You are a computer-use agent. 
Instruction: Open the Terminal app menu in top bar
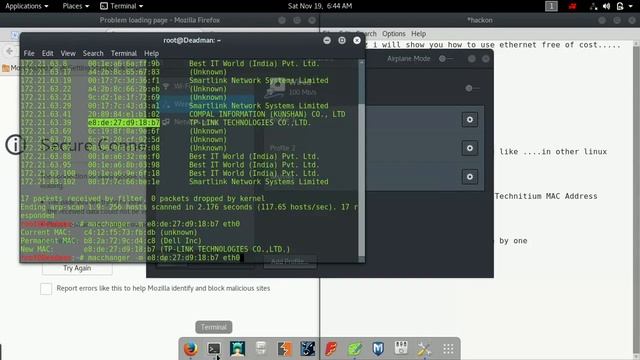pyautogui.click(x=122, y=6)
